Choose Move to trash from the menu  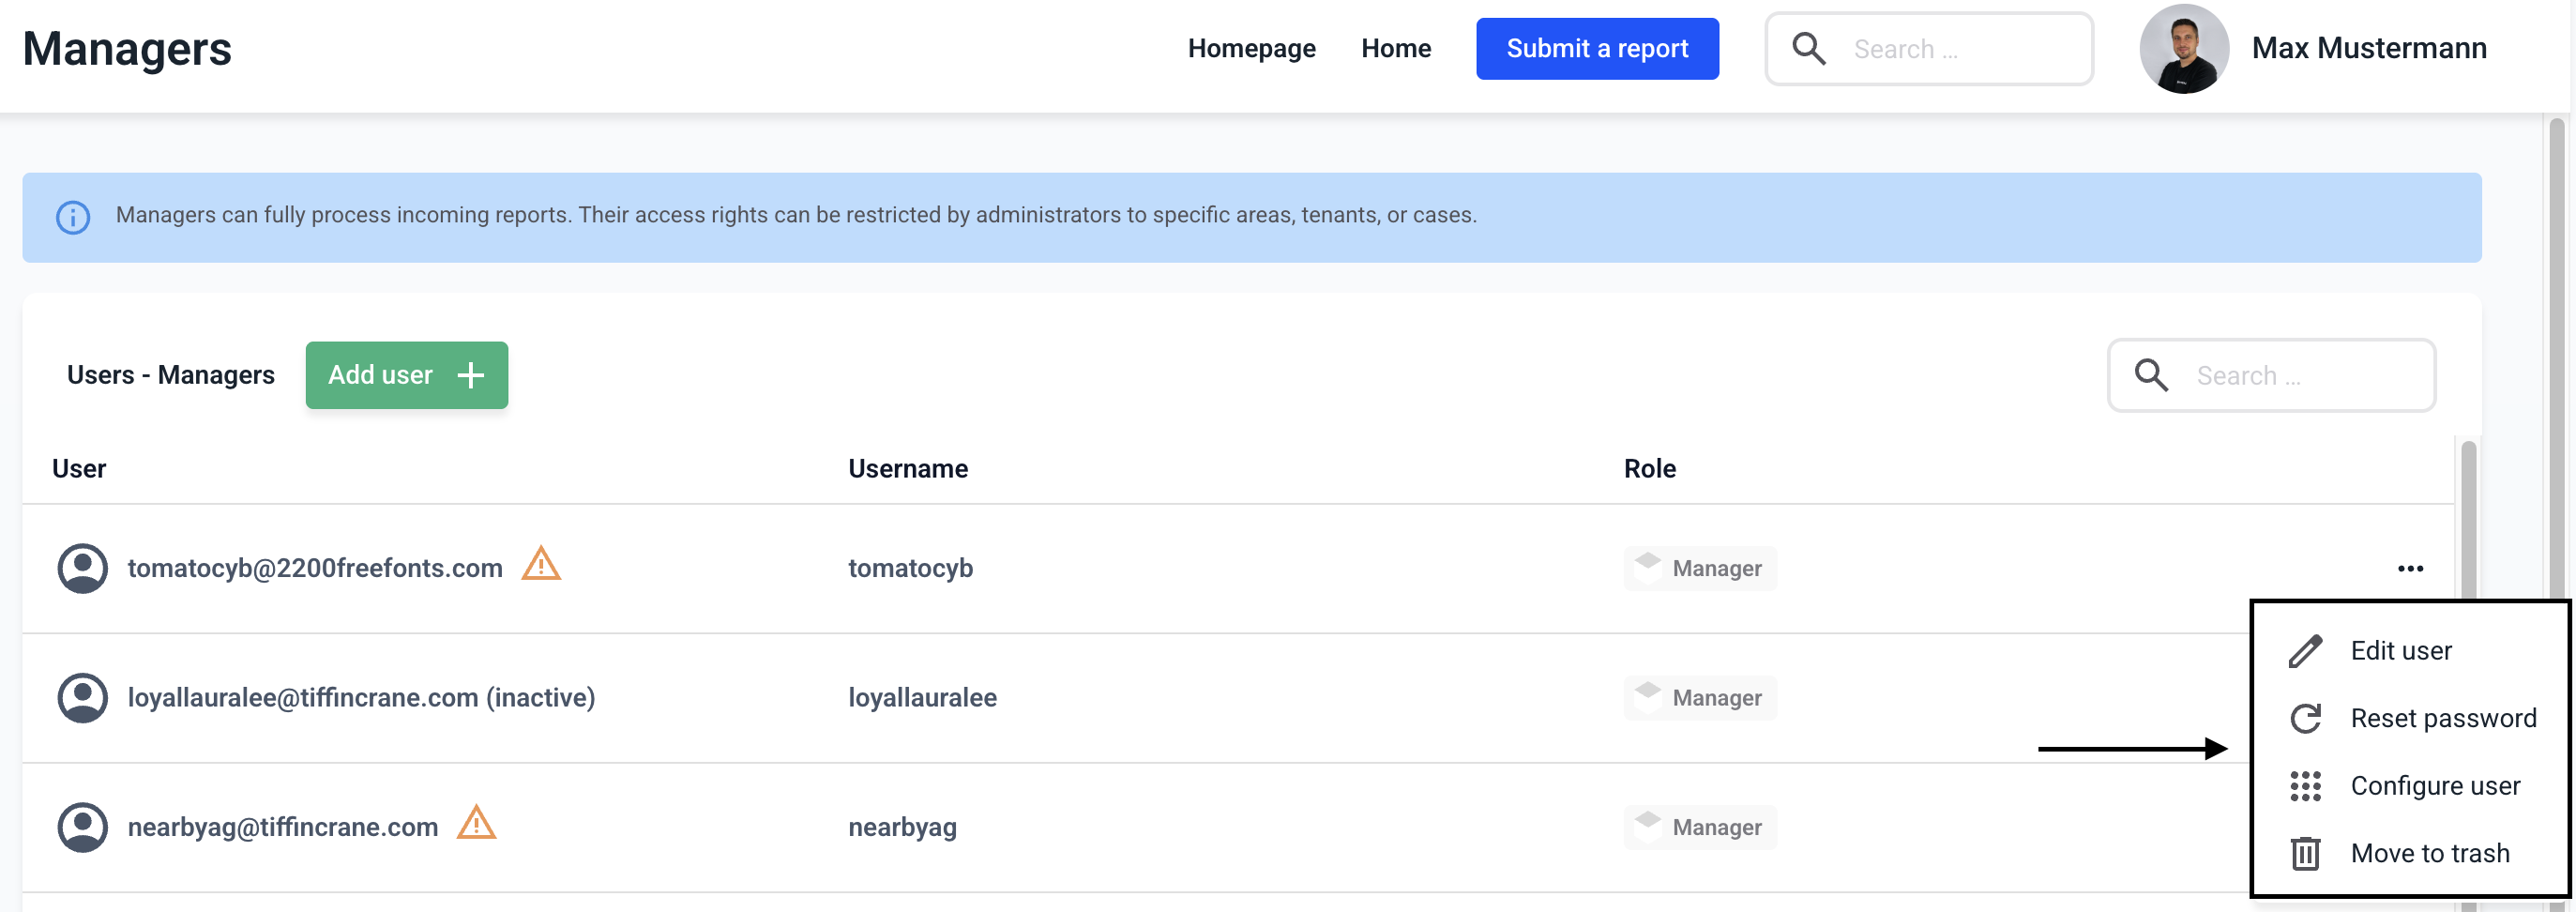2429,853
